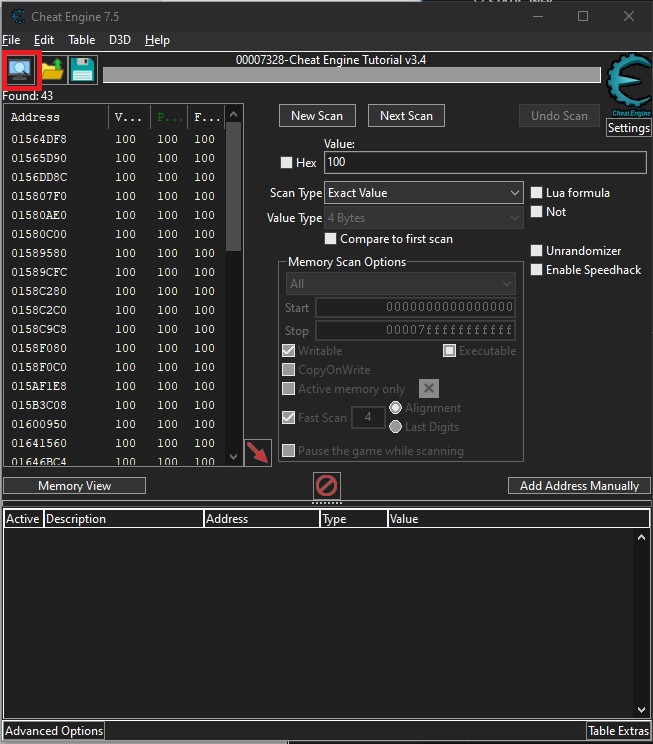The width and height of the screenshot is (653, 744).
Task: Click into the scan Value input field
Action: [x=485, y=162]
